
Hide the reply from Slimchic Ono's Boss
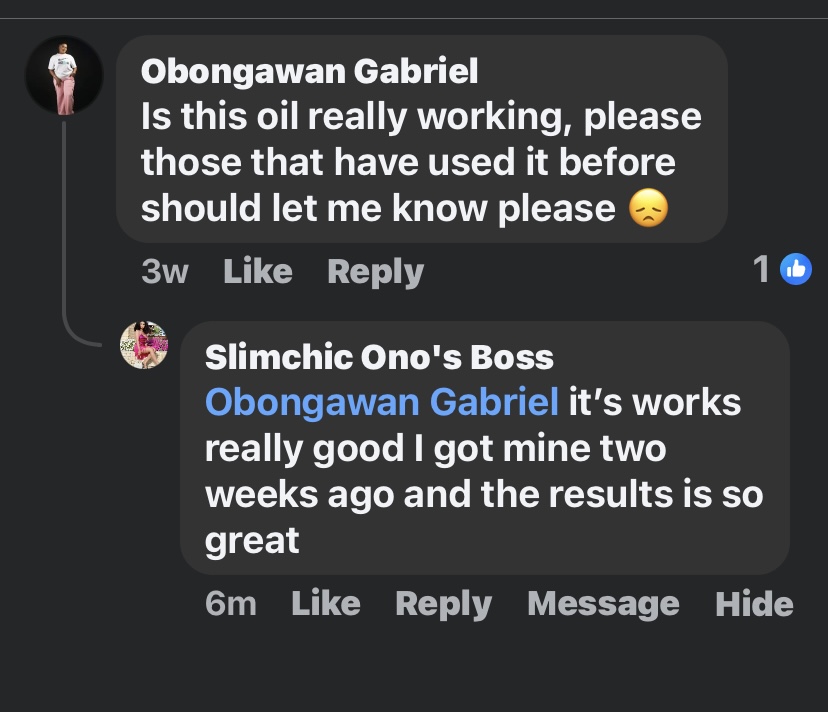(x=754, y=603)
